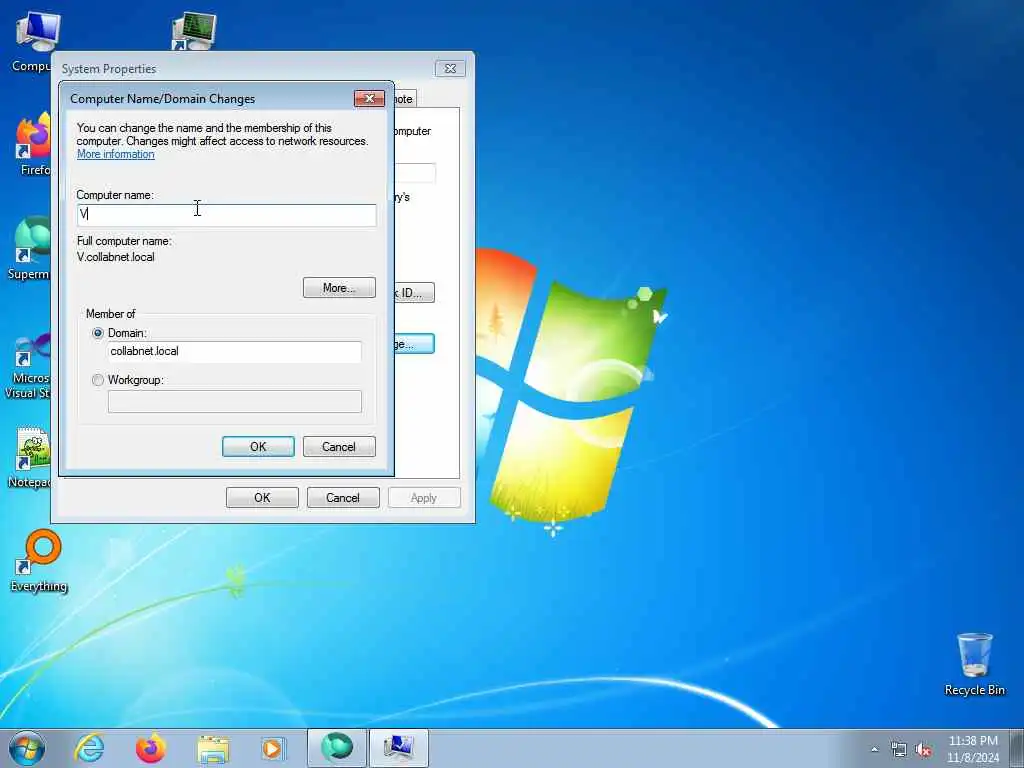The height and width of the screenshot is (768, 1024).
Task: Confirm Computer Name/Domain Changes with OK
Action: [258, 447]
